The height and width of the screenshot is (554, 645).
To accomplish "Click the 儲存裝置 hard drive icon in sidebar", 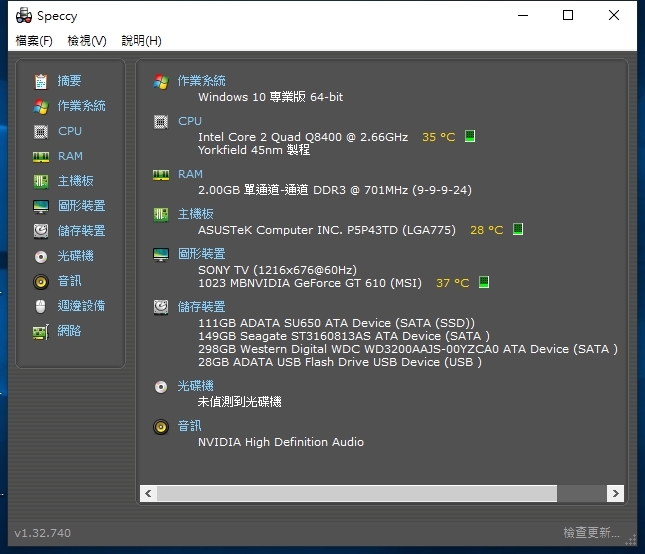I will 41,231.
